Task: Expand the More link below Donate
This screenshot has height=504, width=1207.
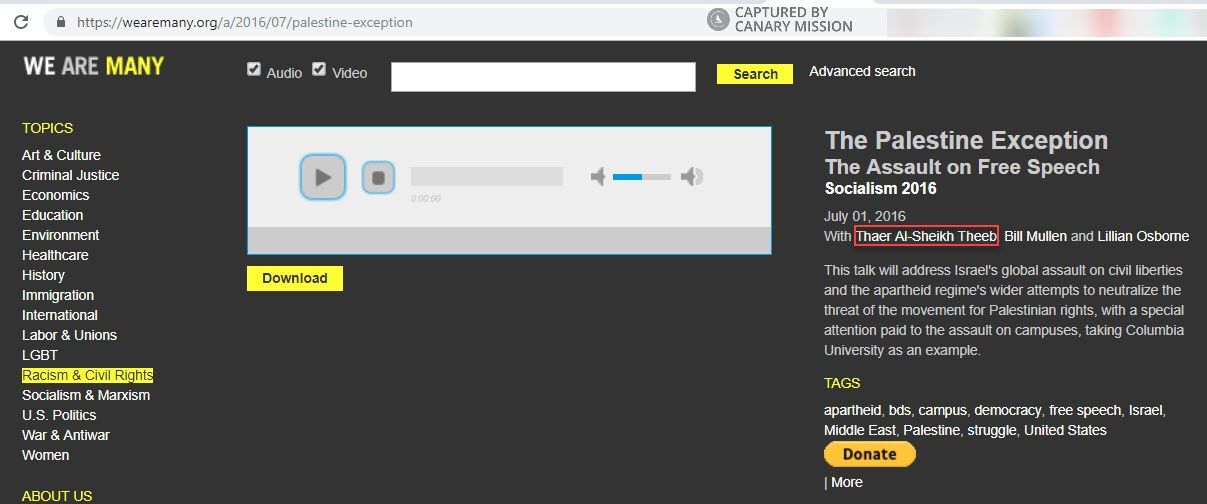Action: coord(846,482)
